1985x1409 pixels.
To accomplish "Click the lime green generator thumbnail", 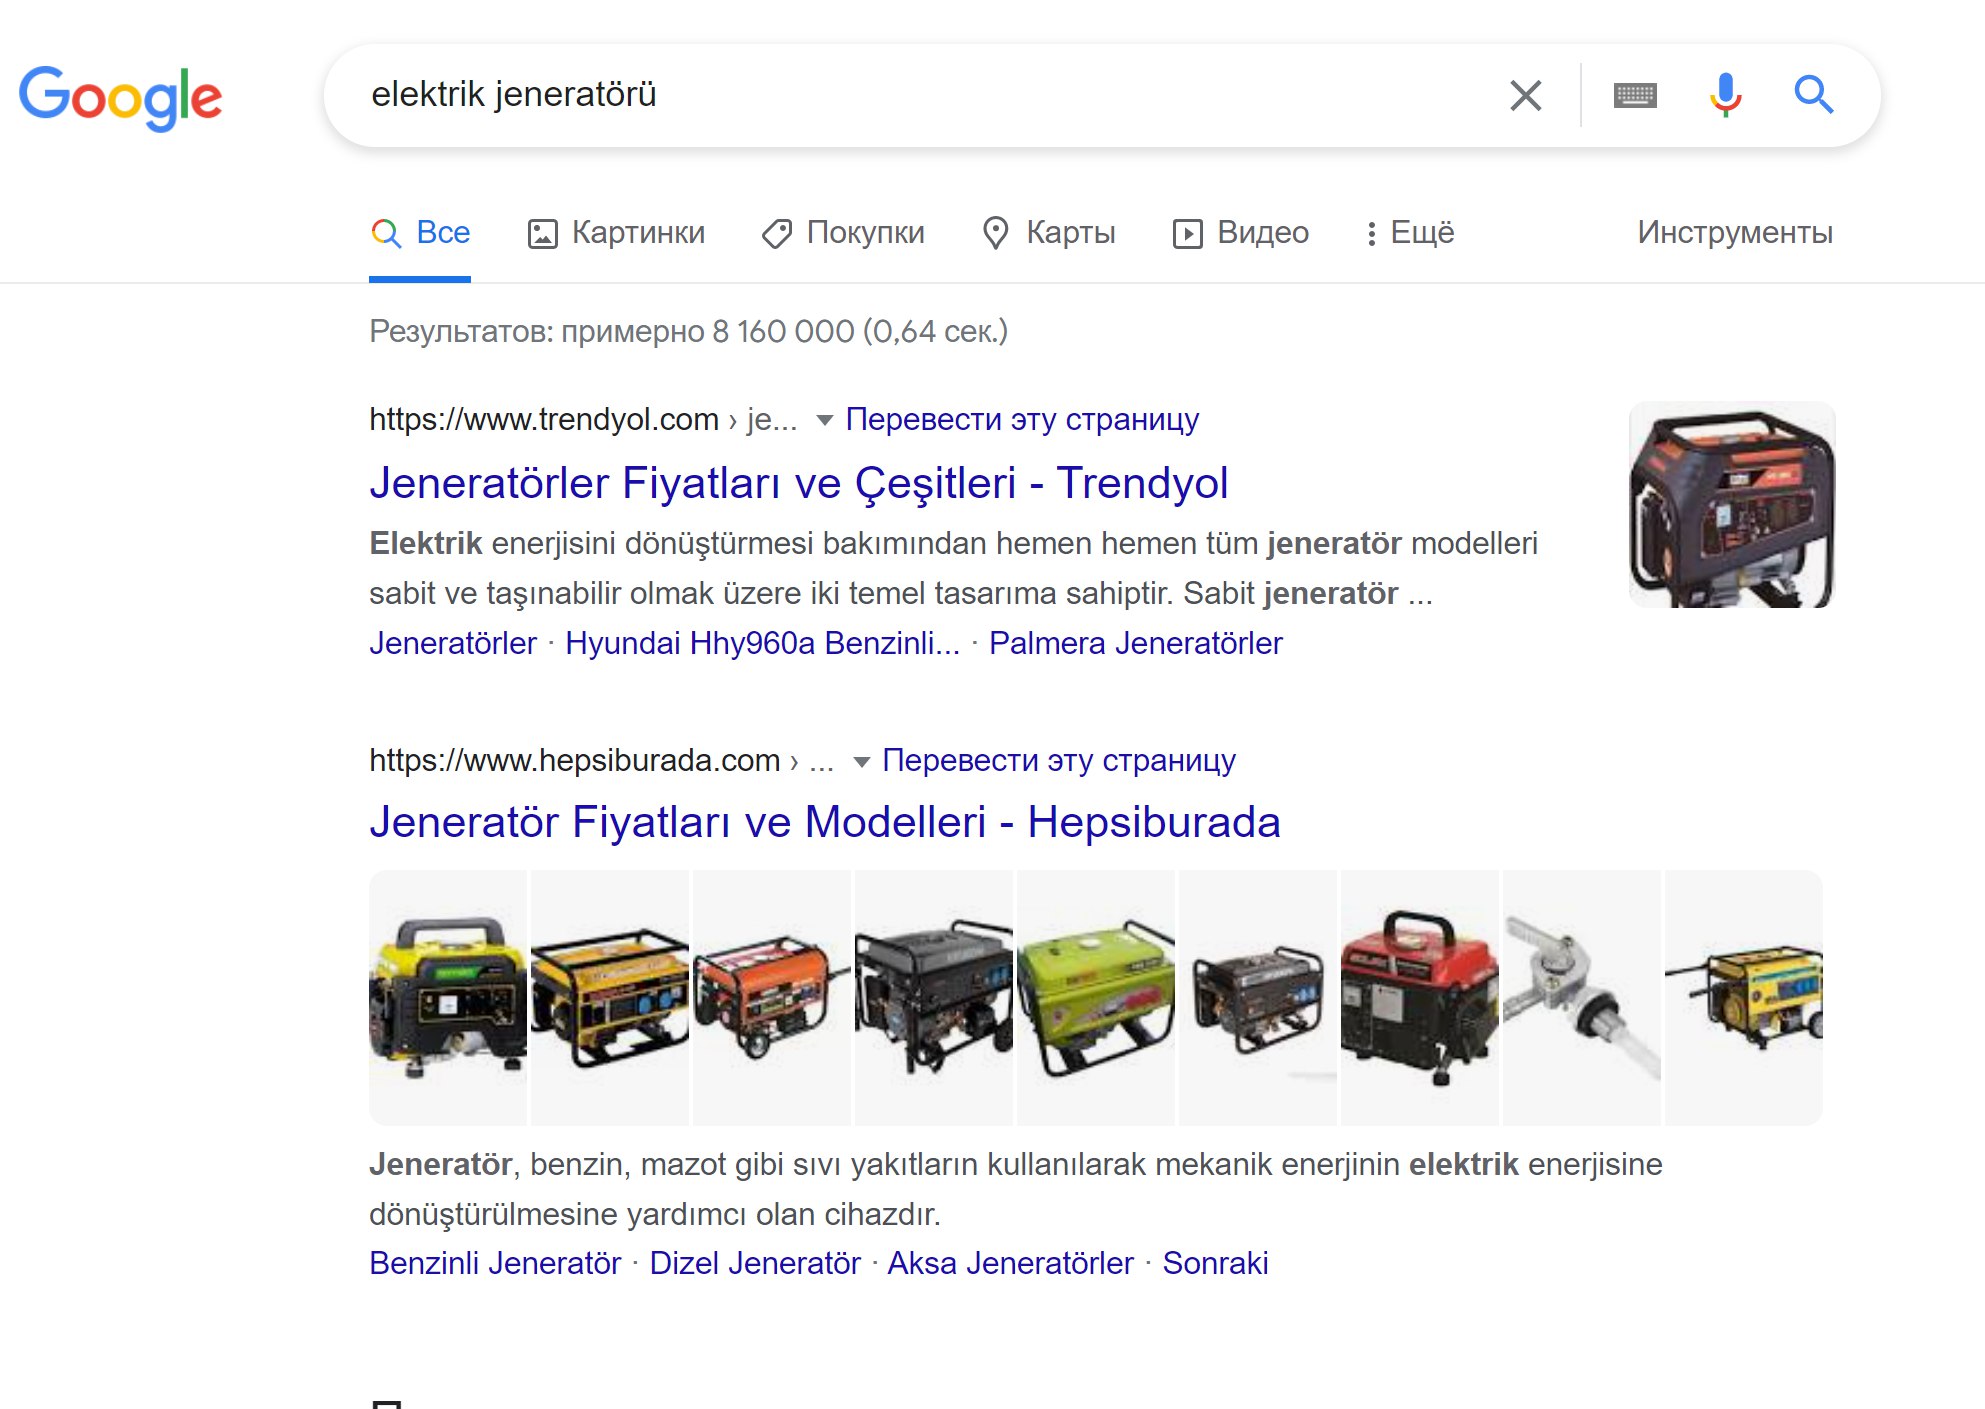I will pyautogui.click(x=1096, y=997).
